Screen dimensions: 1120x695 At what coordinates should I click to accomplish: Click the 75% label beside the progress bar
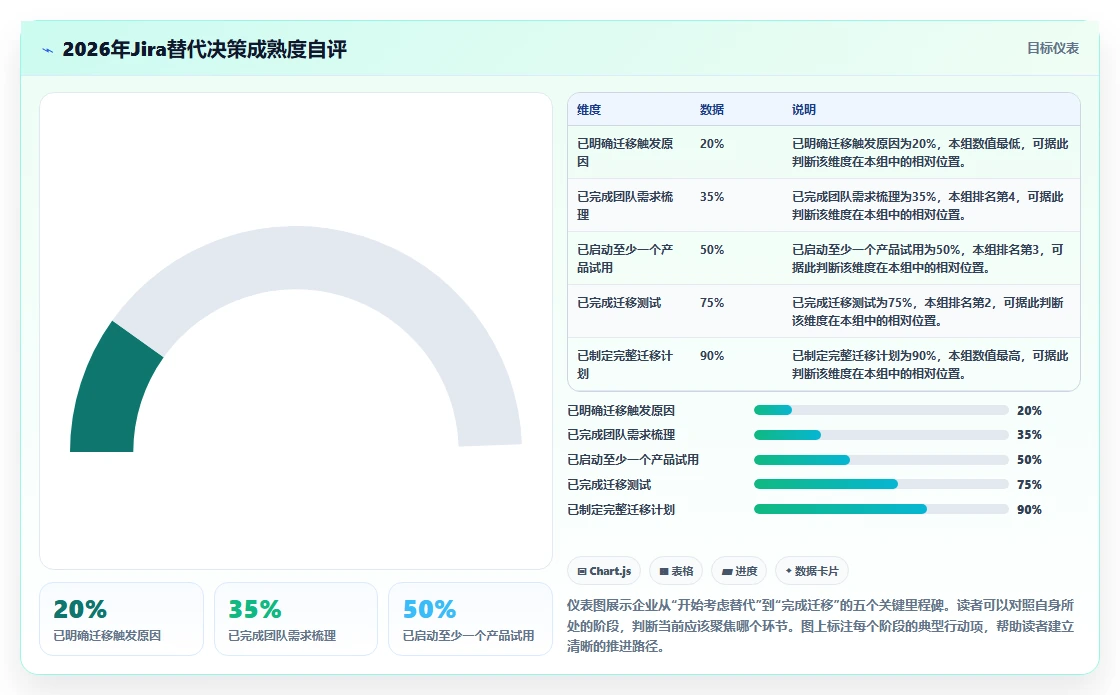tap(1029, 484)
